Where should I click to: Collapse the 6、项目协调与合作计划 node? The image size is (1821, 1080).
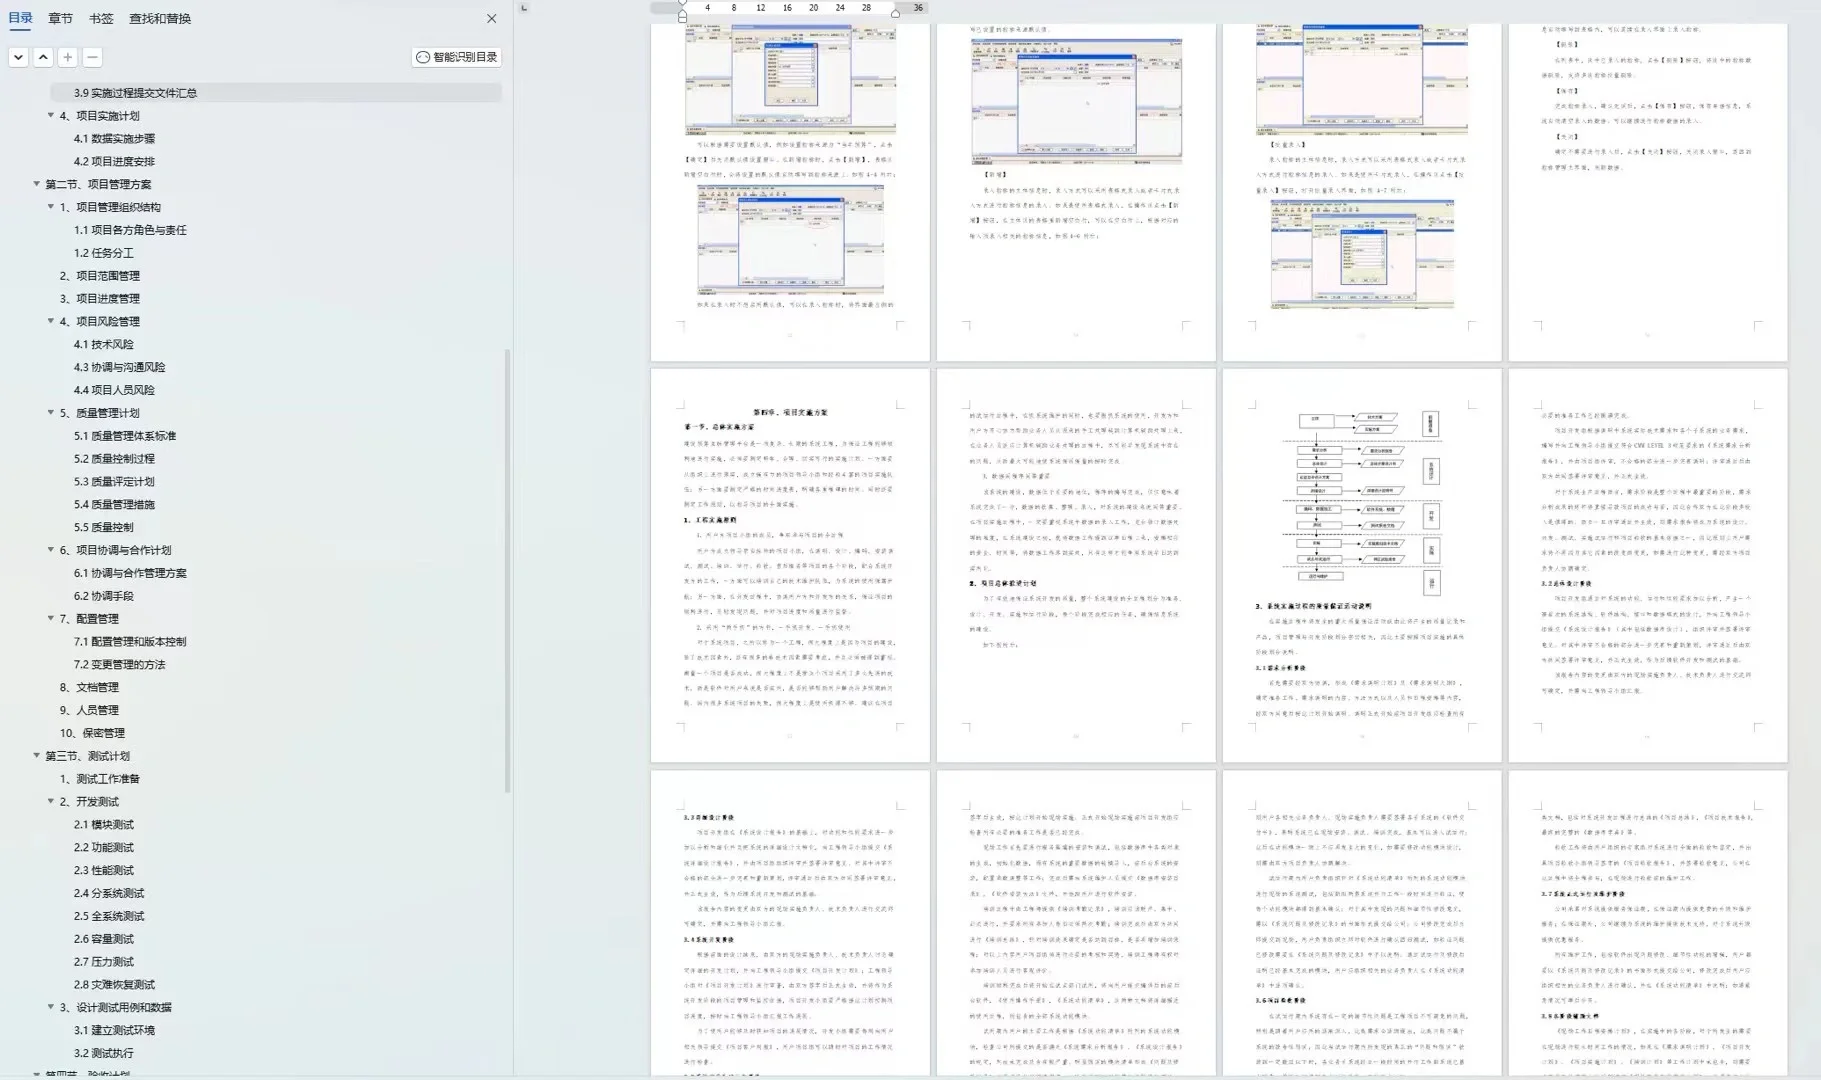(x=51, y=550)
